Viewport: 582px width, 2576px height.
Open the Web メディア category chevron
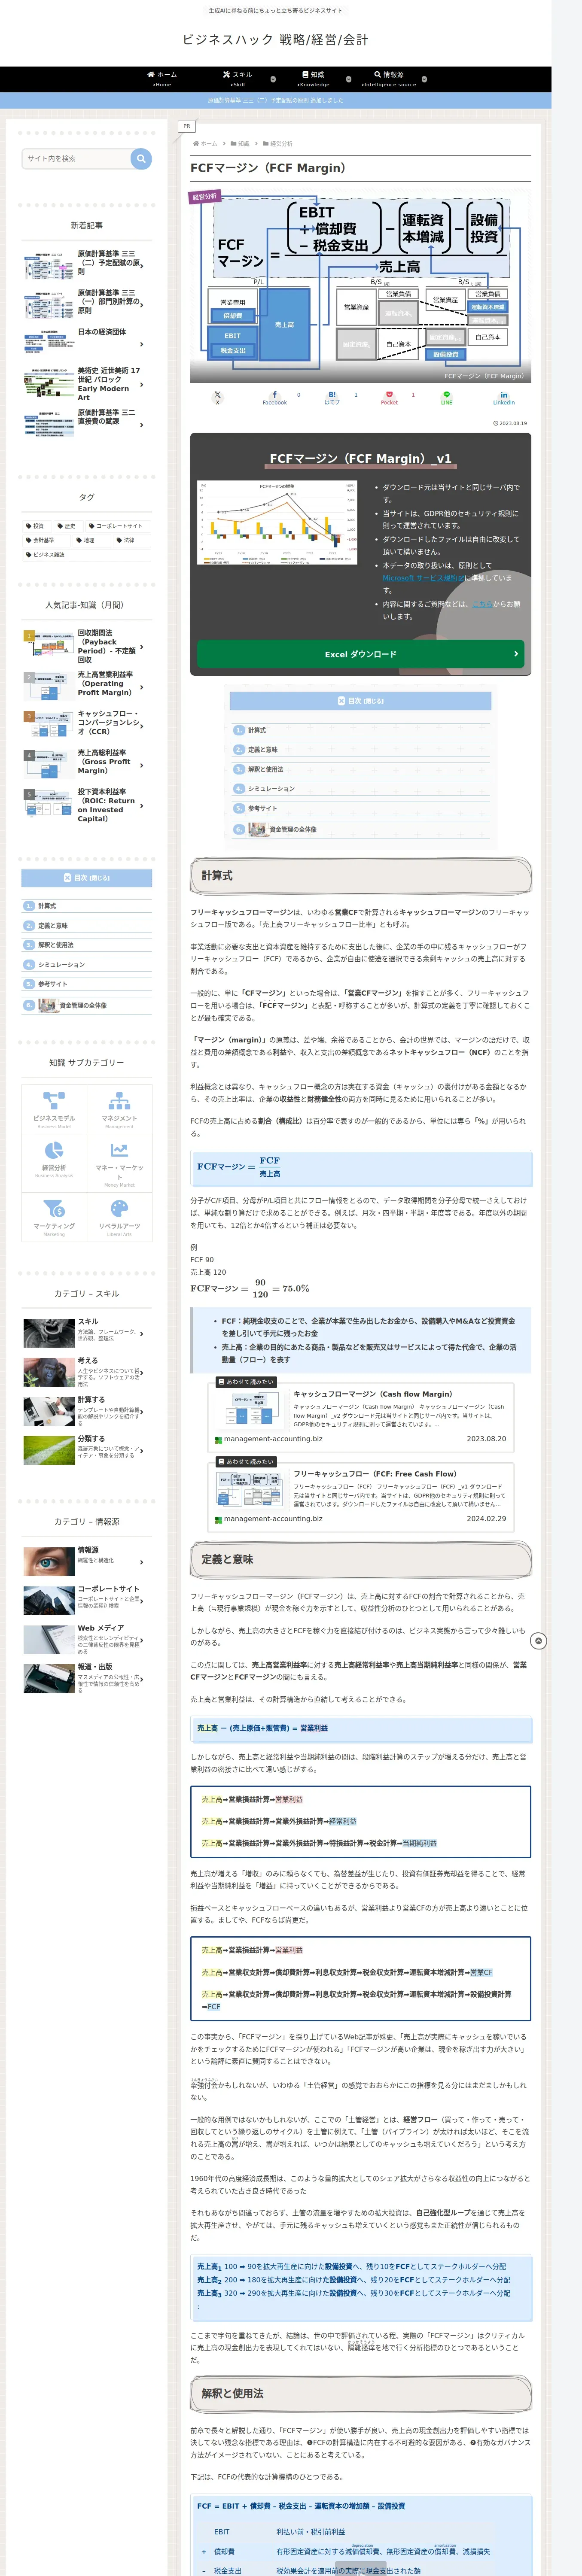click(142, 1640)
